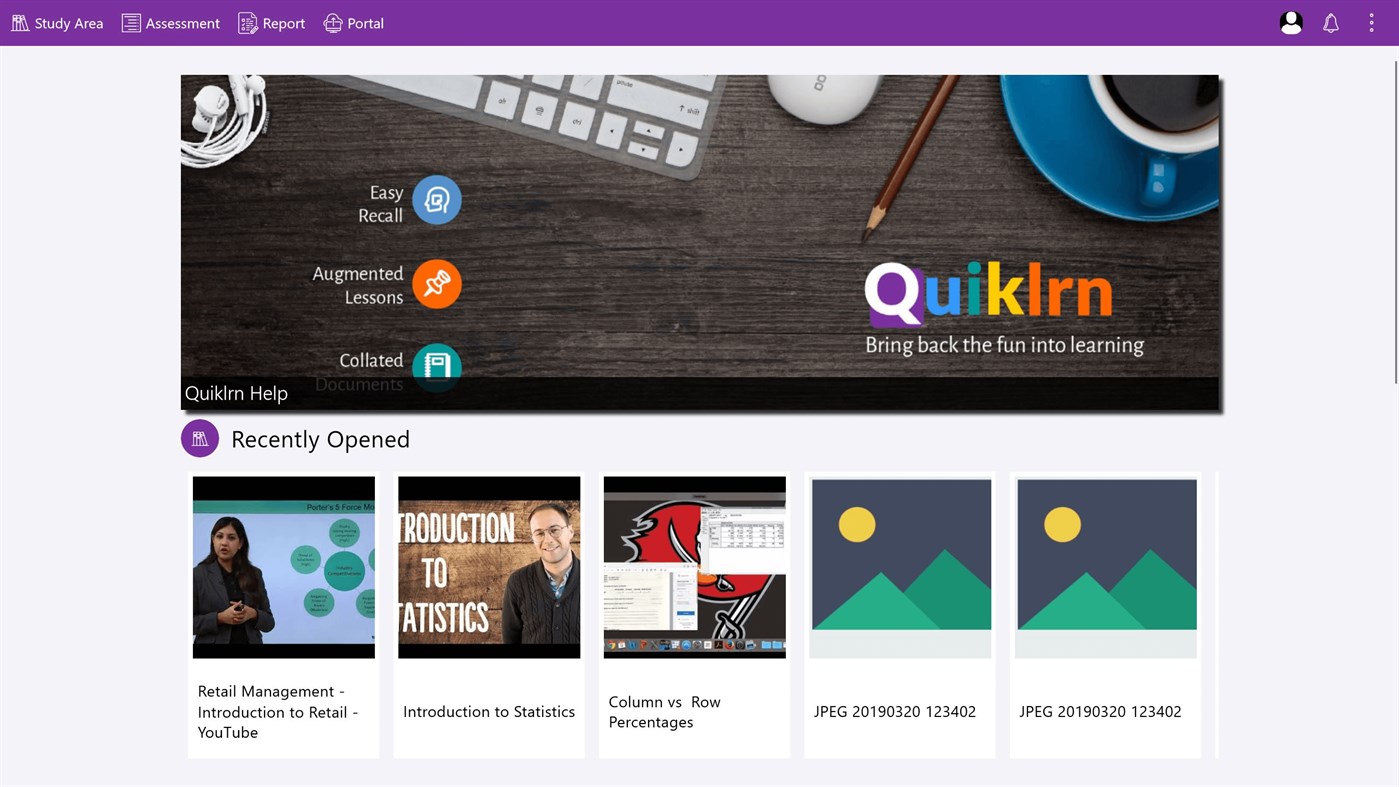The width and height of the screenshot is (1399, 787).
Task: Open the Introduction to Statistics item
Action: point(488,567)
